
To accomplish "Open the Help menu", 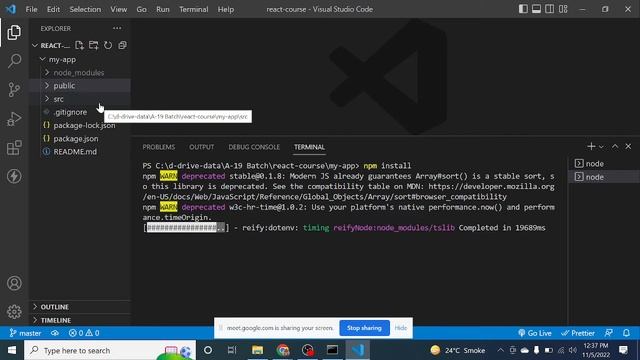I will point(226,9).
